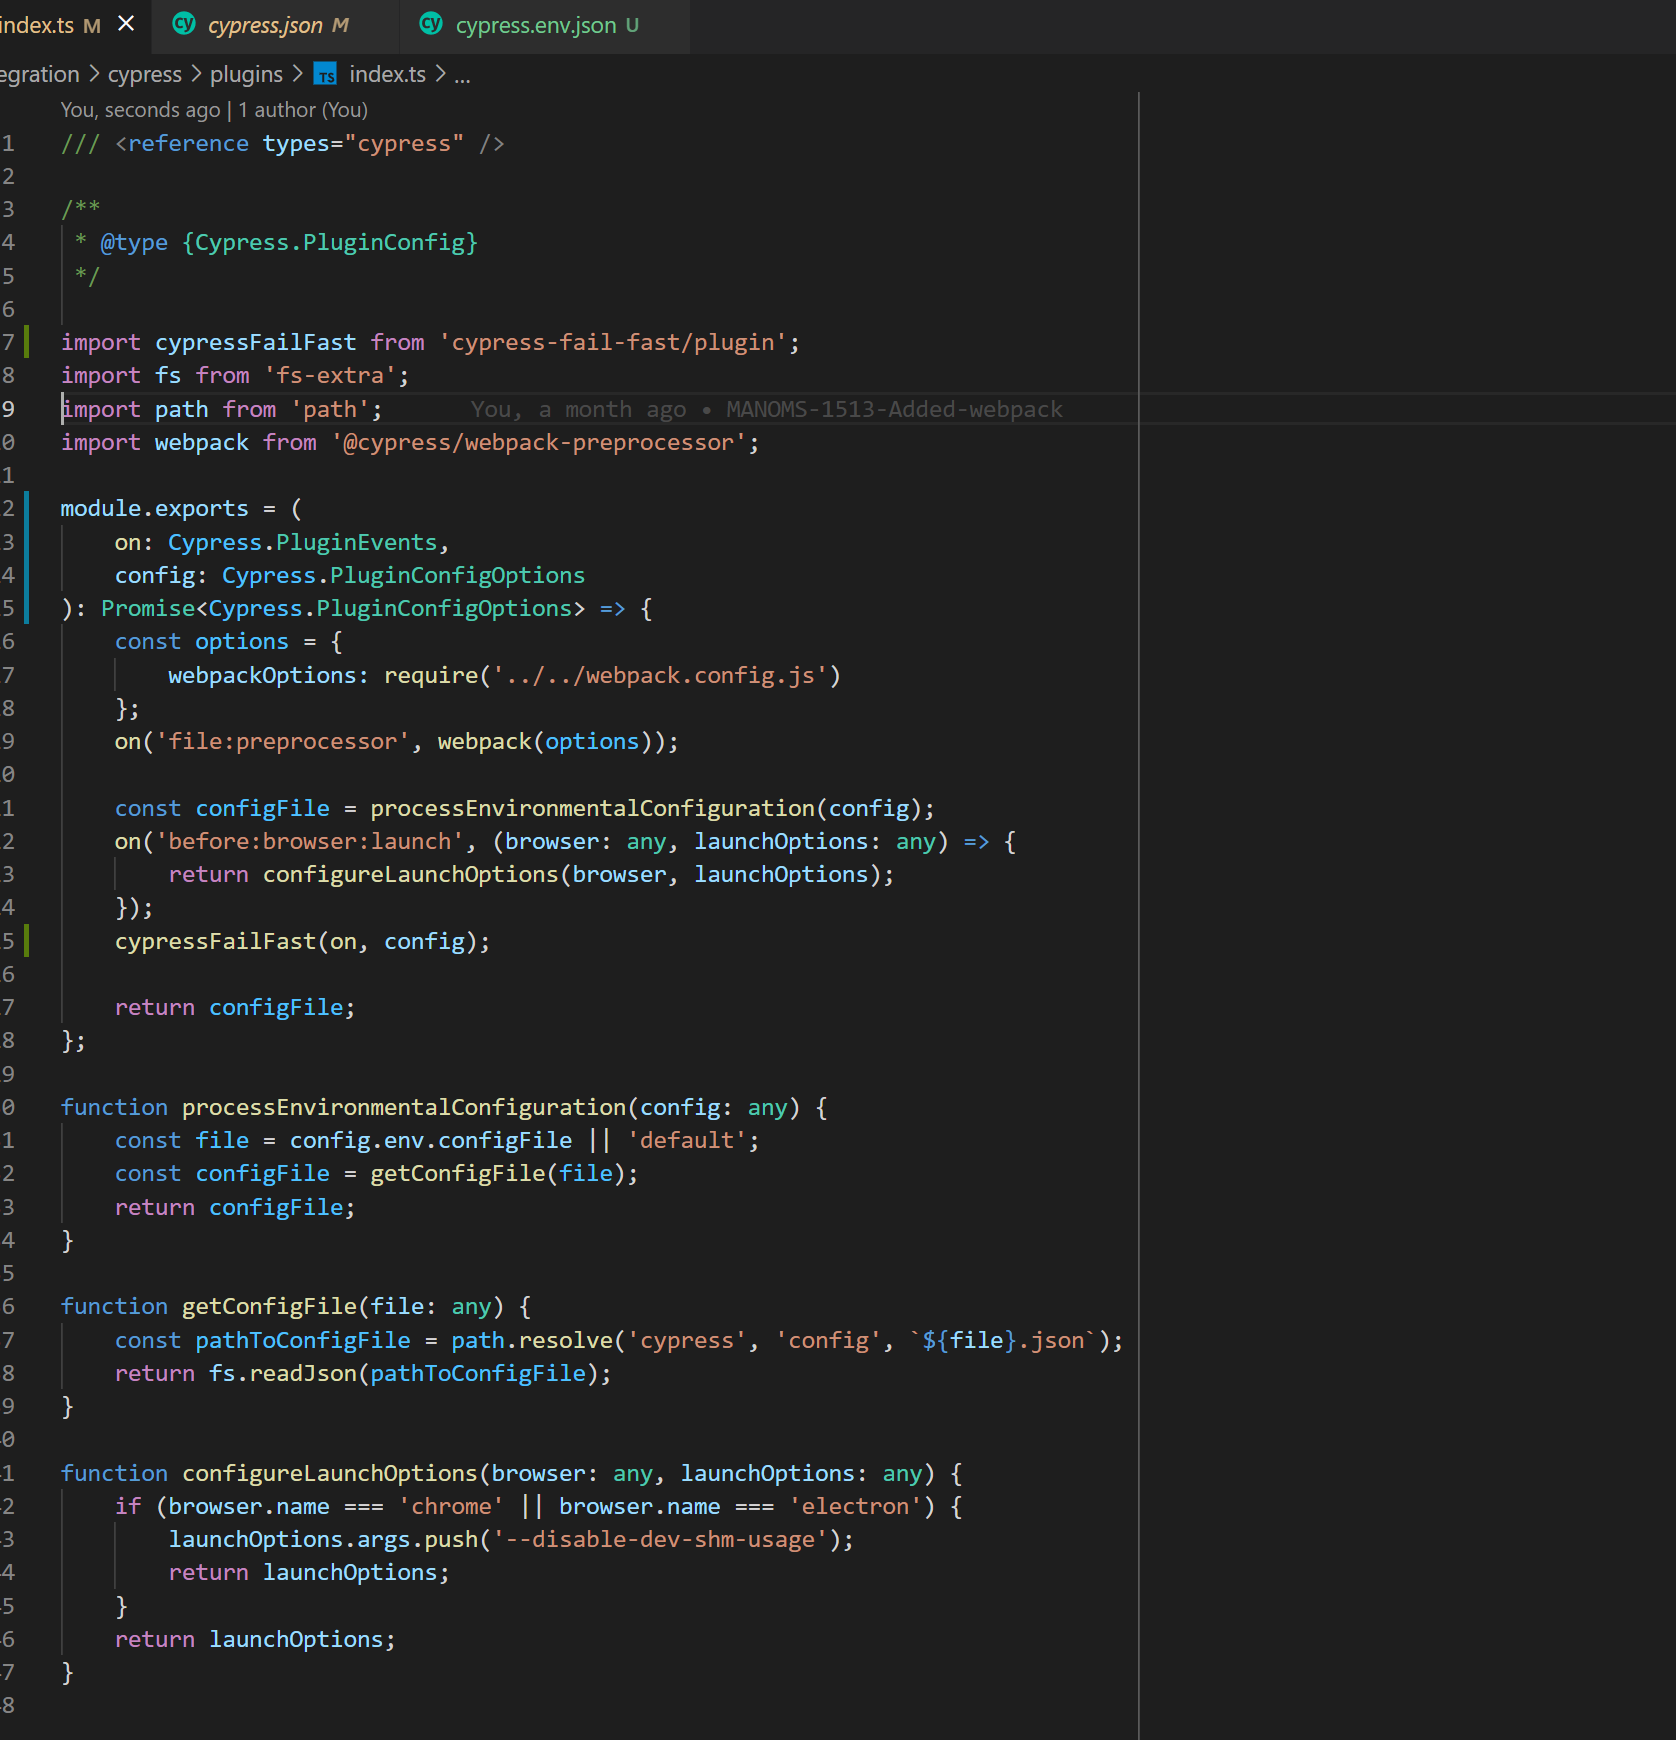
Task: Select the index.ts tab
Action: tap(50, 26)
